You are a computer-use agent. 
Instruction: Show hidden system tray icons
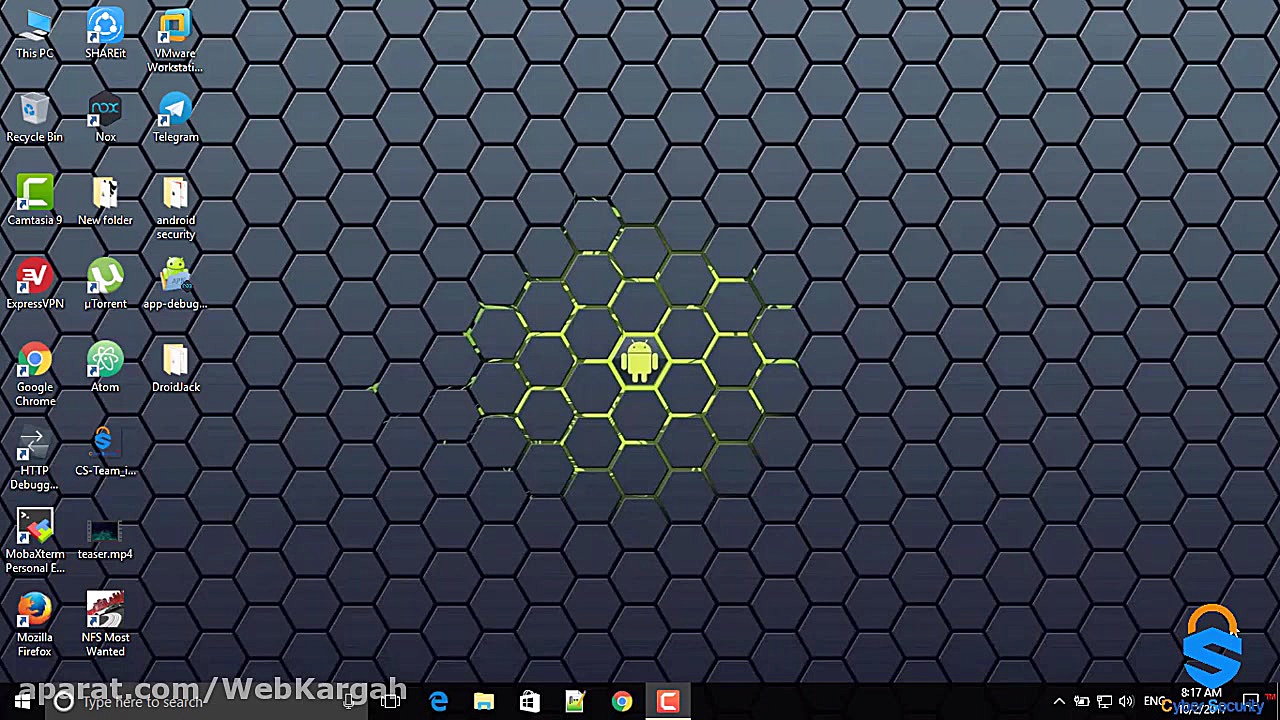click(x=1059, y=702)
